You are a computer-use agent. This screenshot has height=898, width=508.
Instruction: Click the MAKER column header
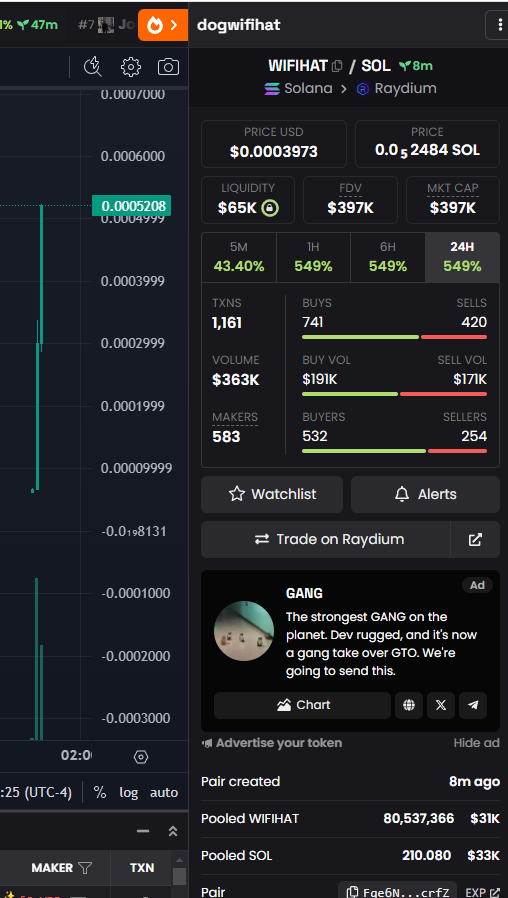point(52,868)
